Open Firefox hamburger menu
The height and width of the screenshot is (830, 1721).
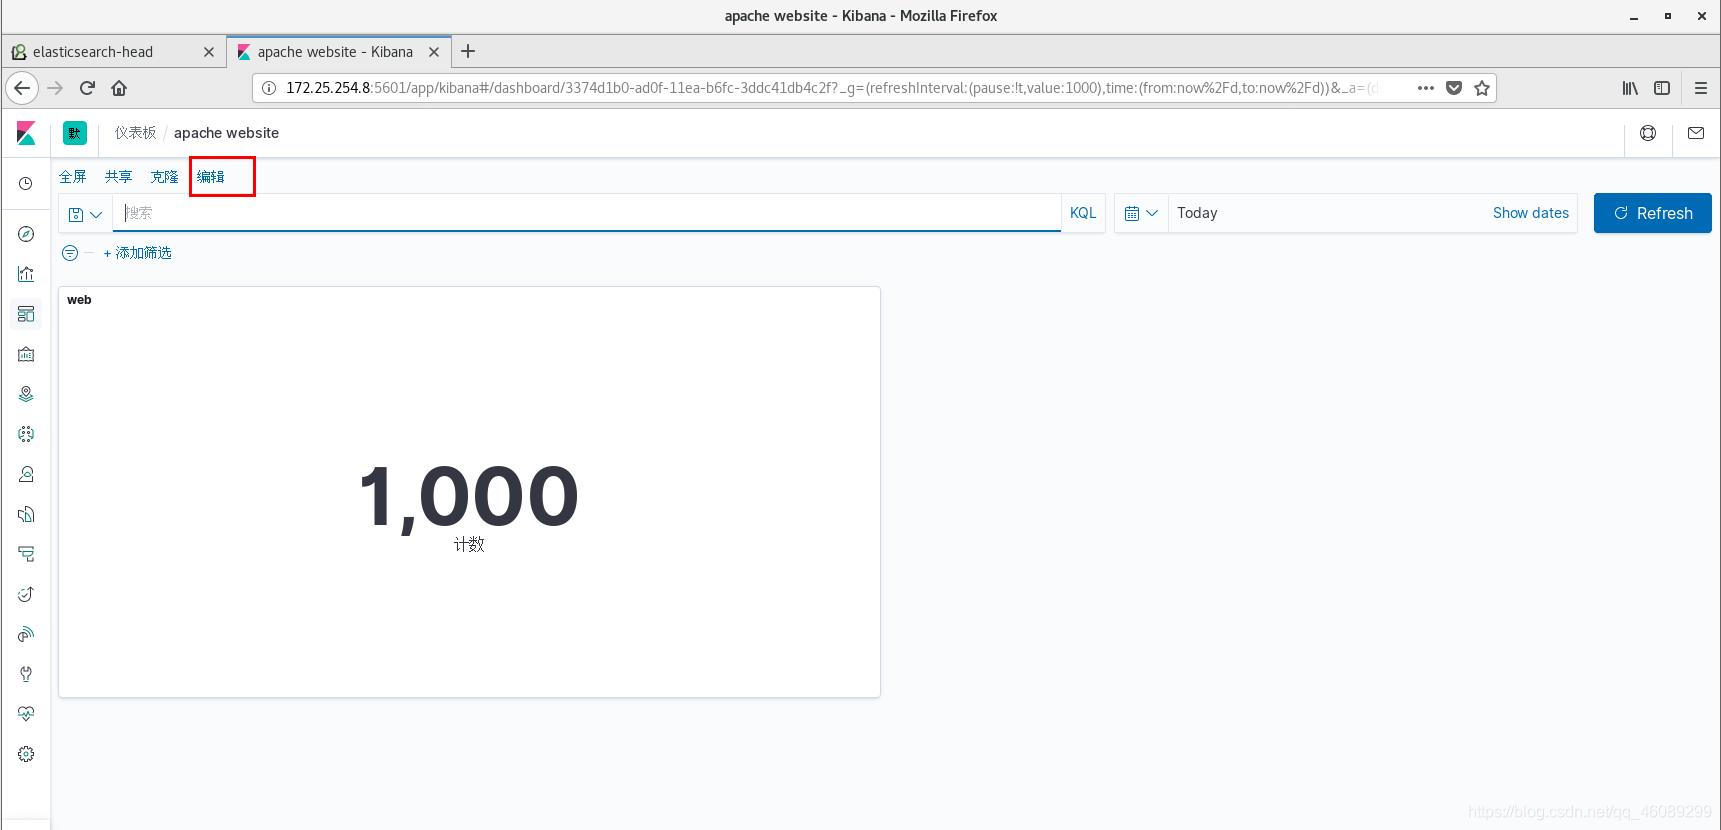point(1700,88)
